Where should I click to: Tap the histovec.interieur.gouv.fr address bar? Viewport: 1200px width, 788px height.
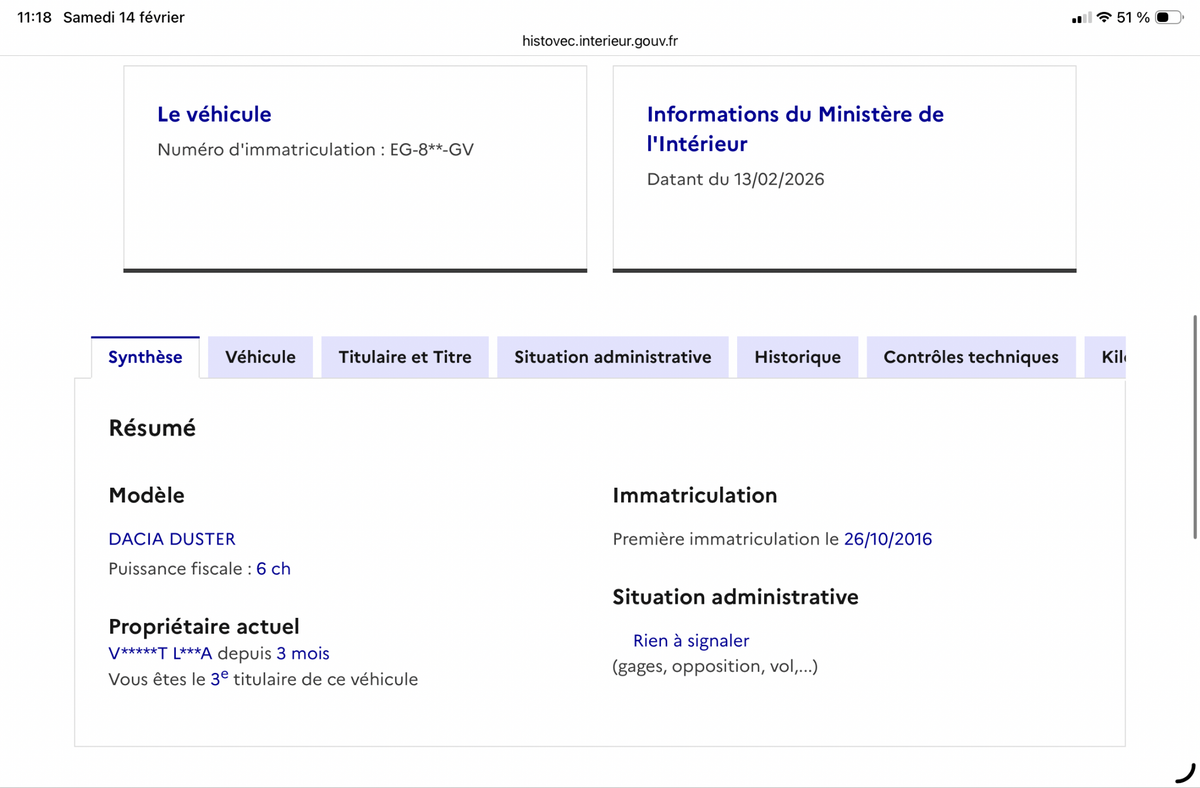click(600, 41)
